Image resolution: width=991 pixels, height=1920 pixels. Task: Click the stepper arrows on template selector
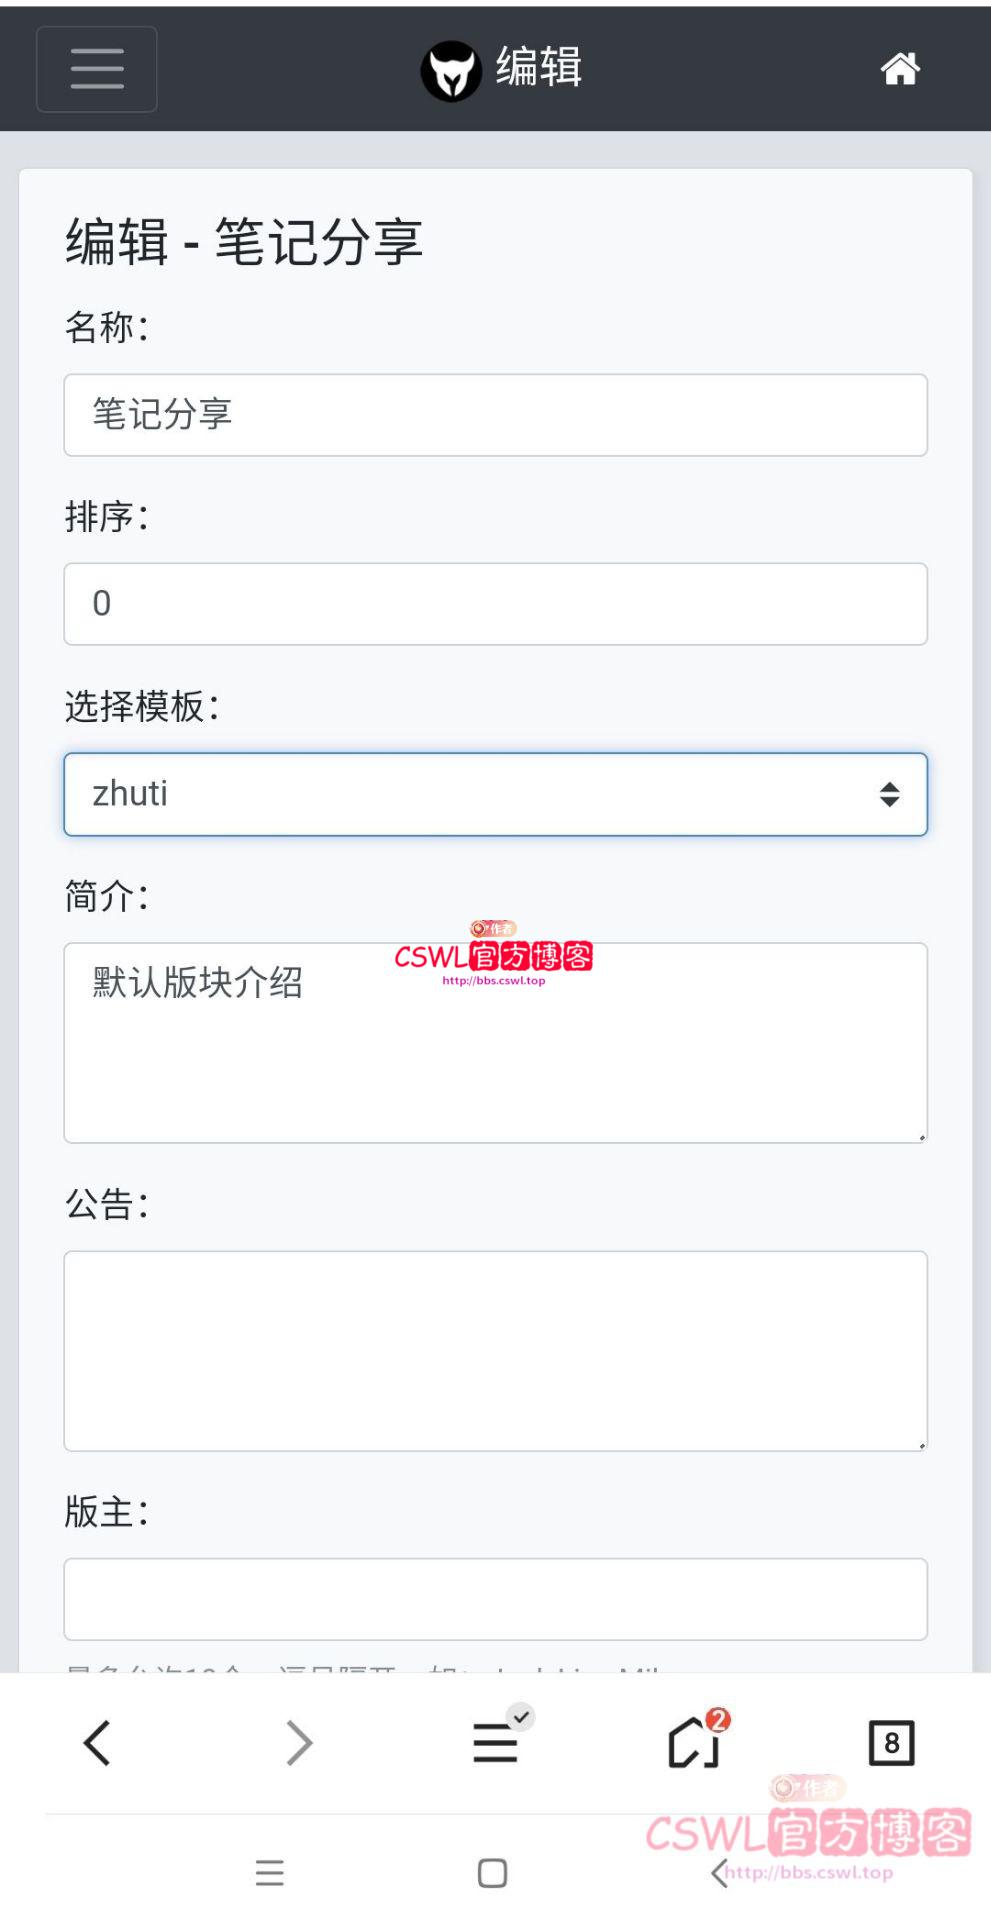[888, 794]
